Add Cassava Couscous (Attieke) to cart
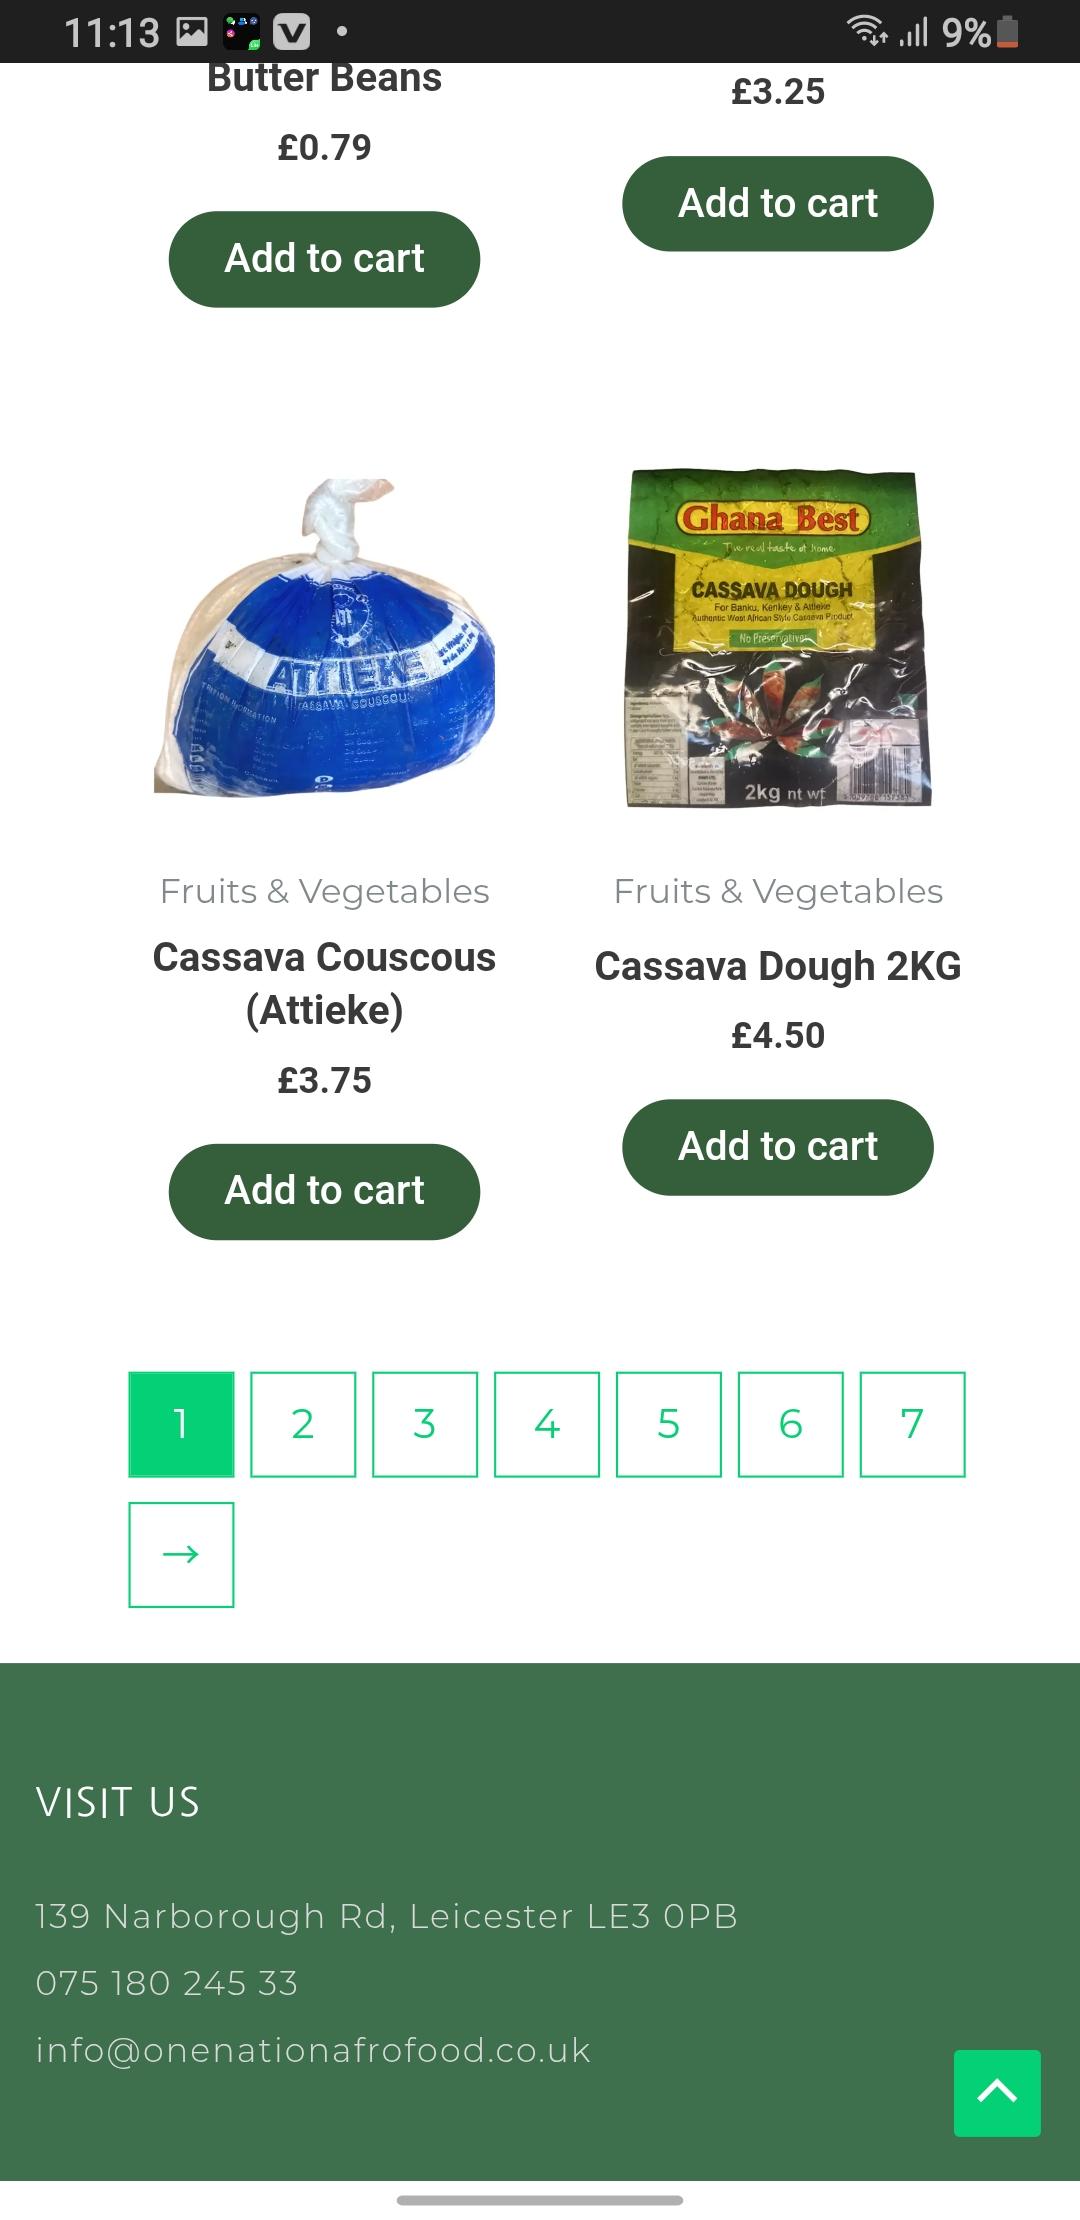 [324, 1191]
